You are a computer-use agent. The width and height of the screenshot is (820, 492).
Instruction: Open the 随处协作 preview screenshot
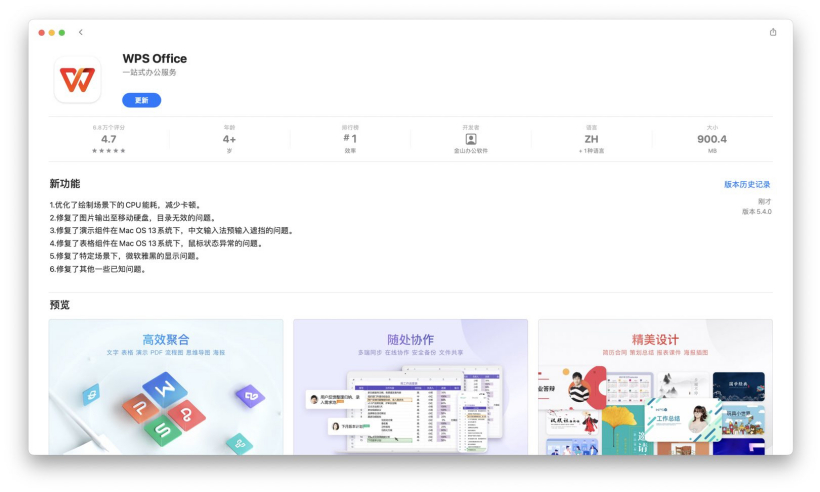[410, 387]
